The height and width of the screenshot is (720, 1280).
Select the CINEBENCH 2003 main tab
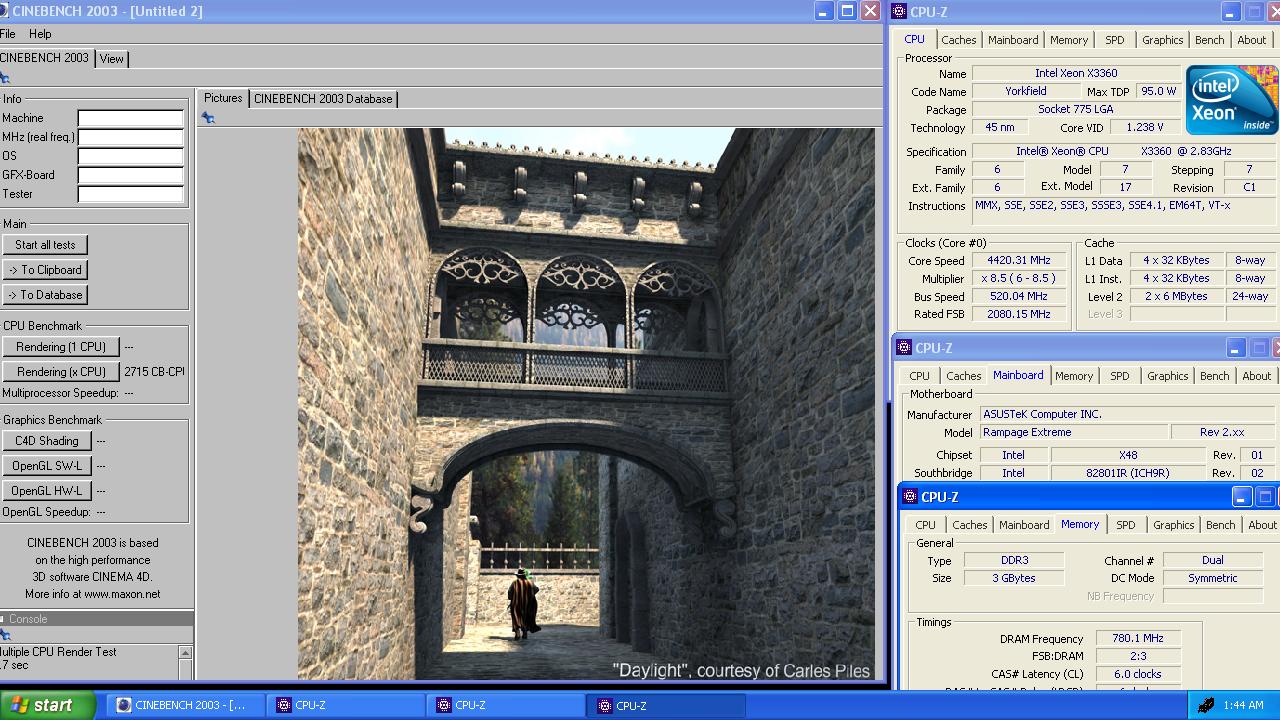click(46, 58)
